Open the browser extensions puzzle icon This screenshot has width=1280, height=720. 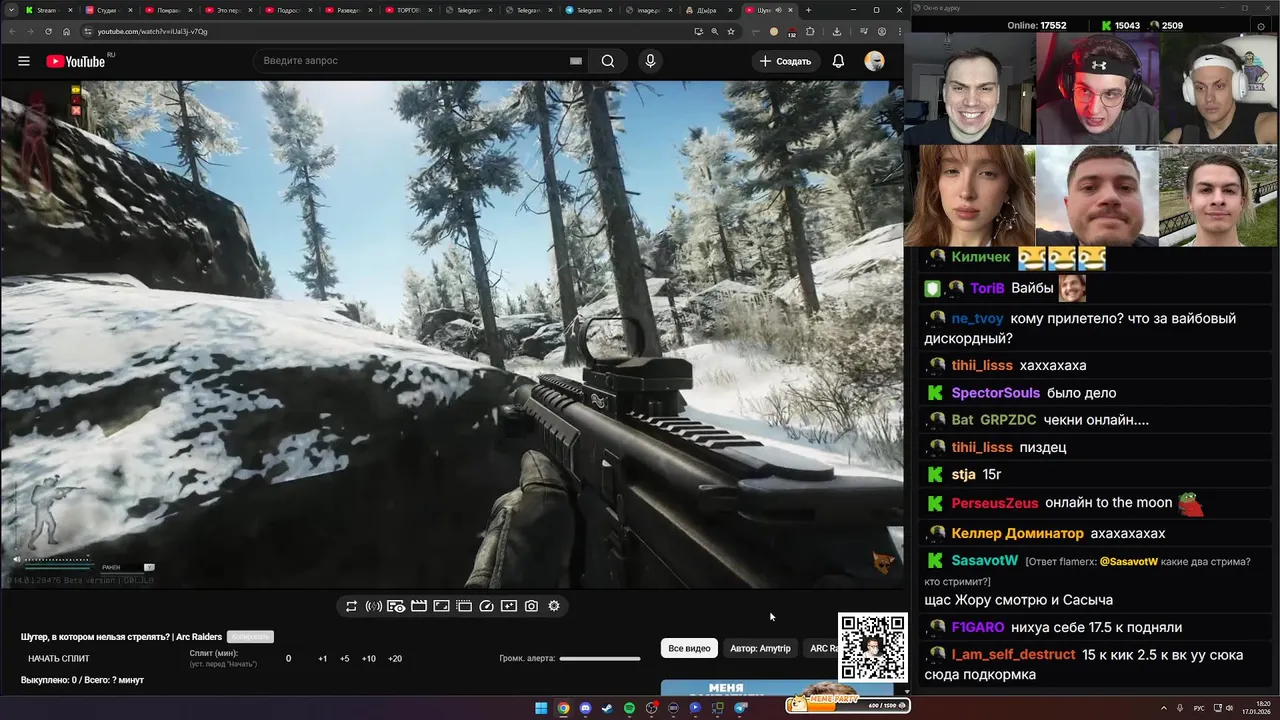(810, 31)
